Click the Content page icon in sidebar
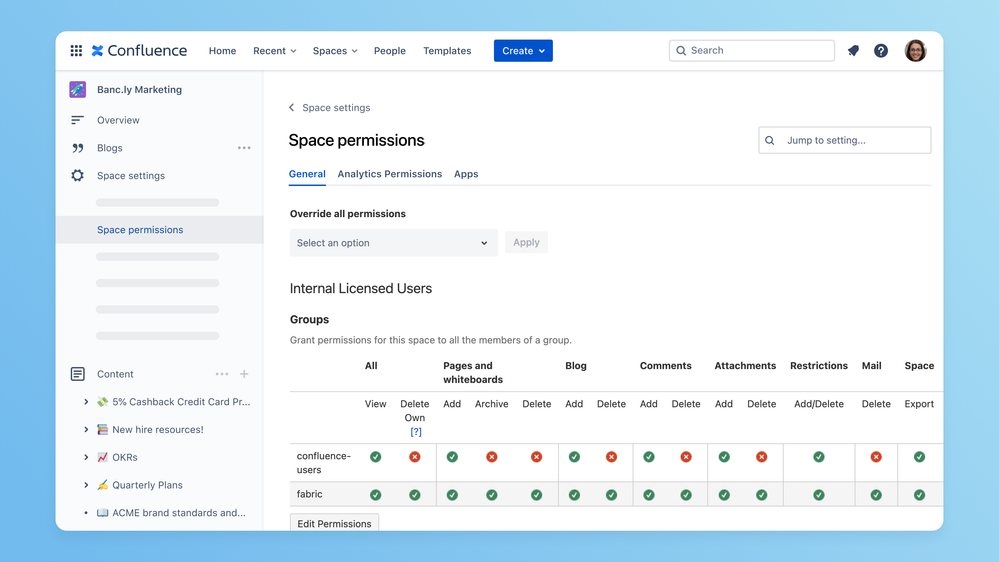The image size is (999, 562). pyautogui.click(x=78, y=374)
